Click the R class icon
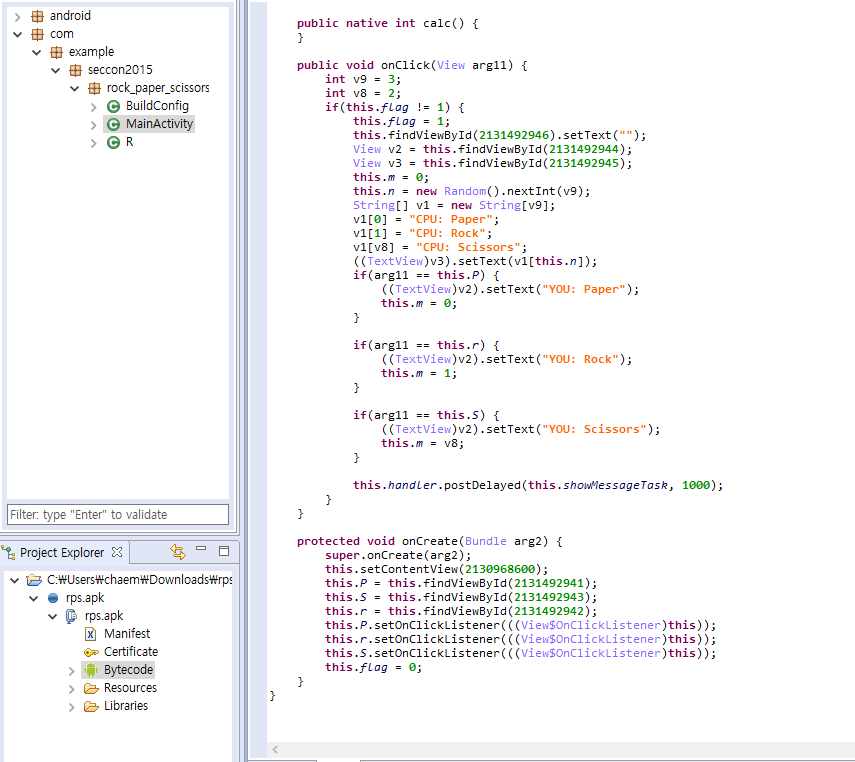The image size is (855, 762). coord(113,142)
